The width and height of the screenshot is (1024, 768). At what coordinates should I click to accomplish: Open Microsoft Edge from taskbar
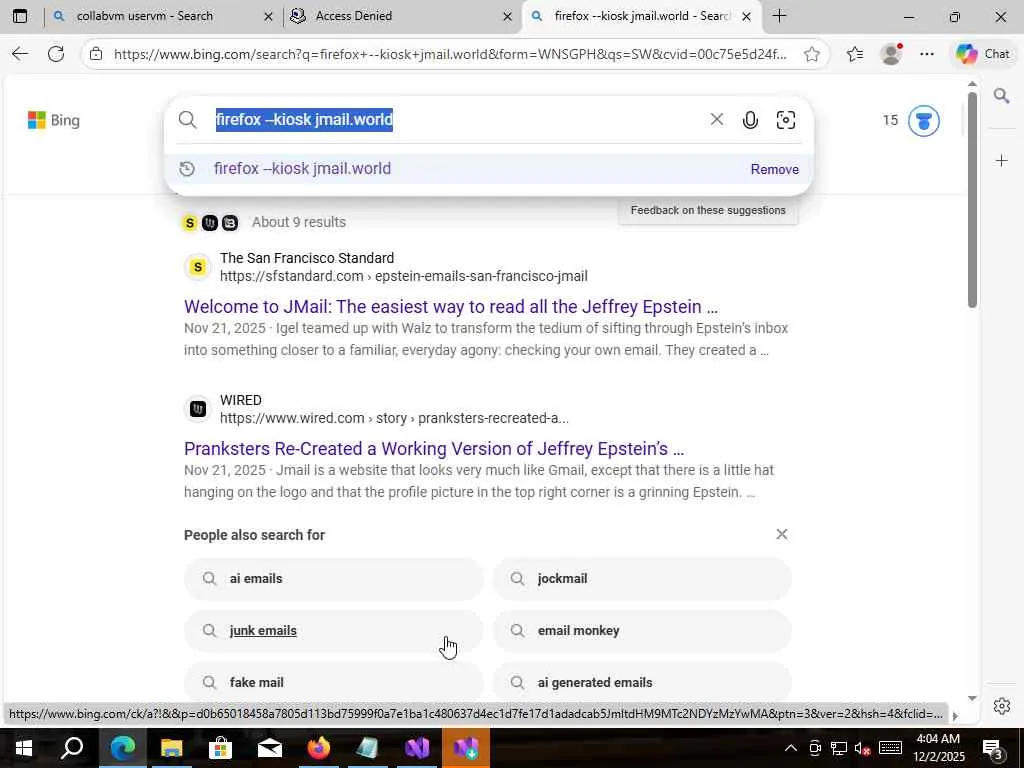point(122,748)
